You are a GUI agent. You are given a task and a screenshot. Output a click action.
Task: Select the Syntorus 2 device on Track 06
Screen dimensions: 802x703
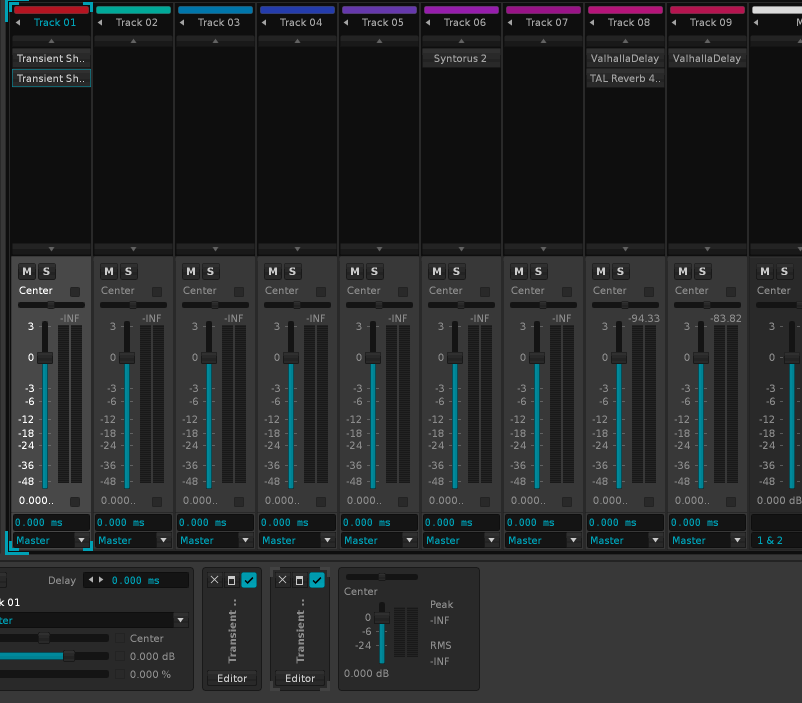(460, 58)
